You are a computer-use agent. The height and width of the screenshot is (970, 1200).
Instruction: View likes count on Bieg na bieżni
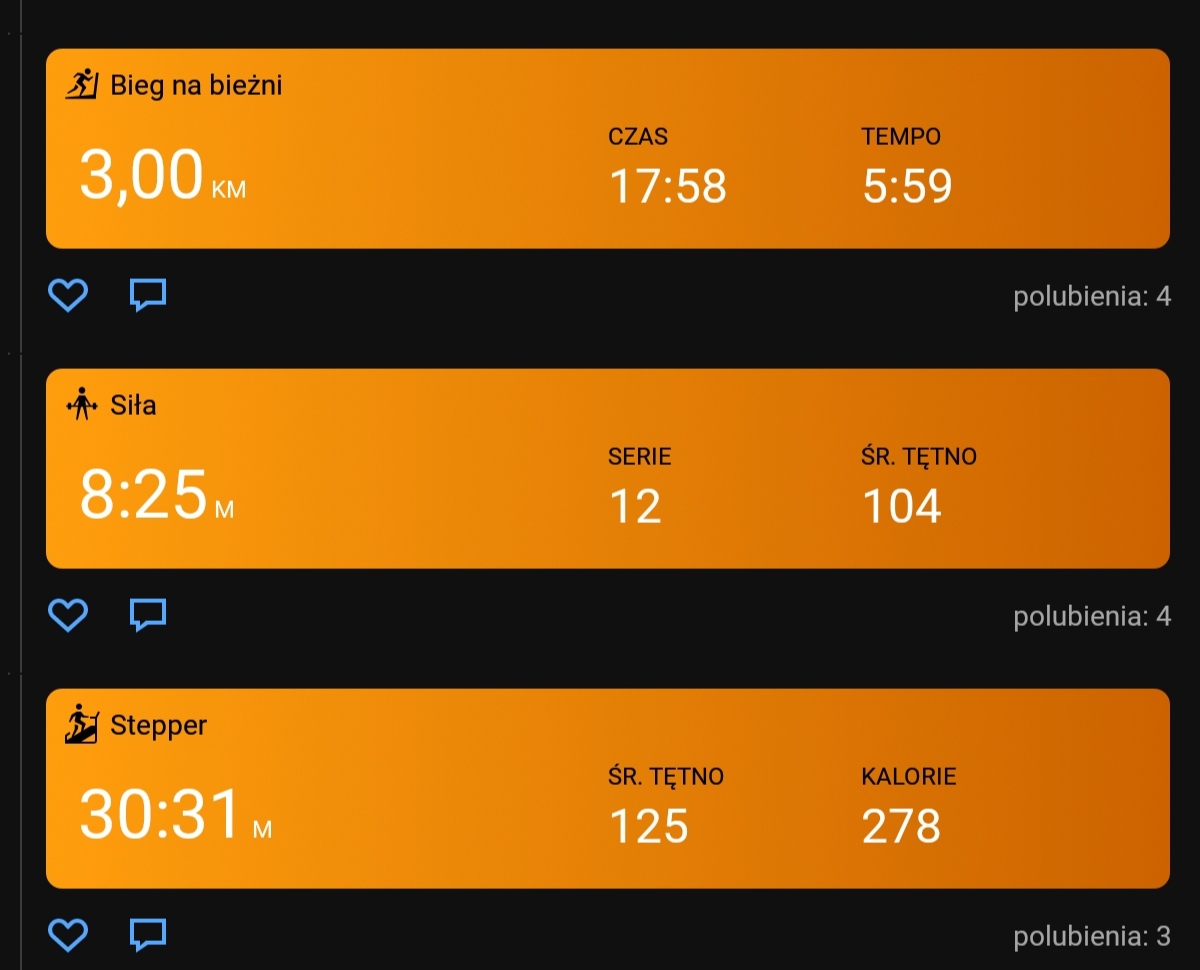point(1092,297)
